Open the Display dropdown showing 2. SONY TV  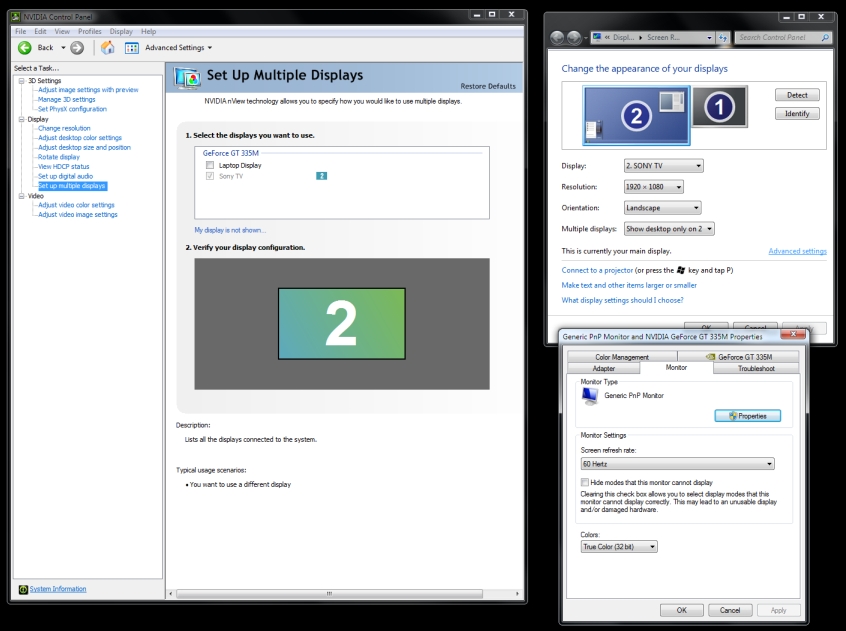(x=664, y=166)
